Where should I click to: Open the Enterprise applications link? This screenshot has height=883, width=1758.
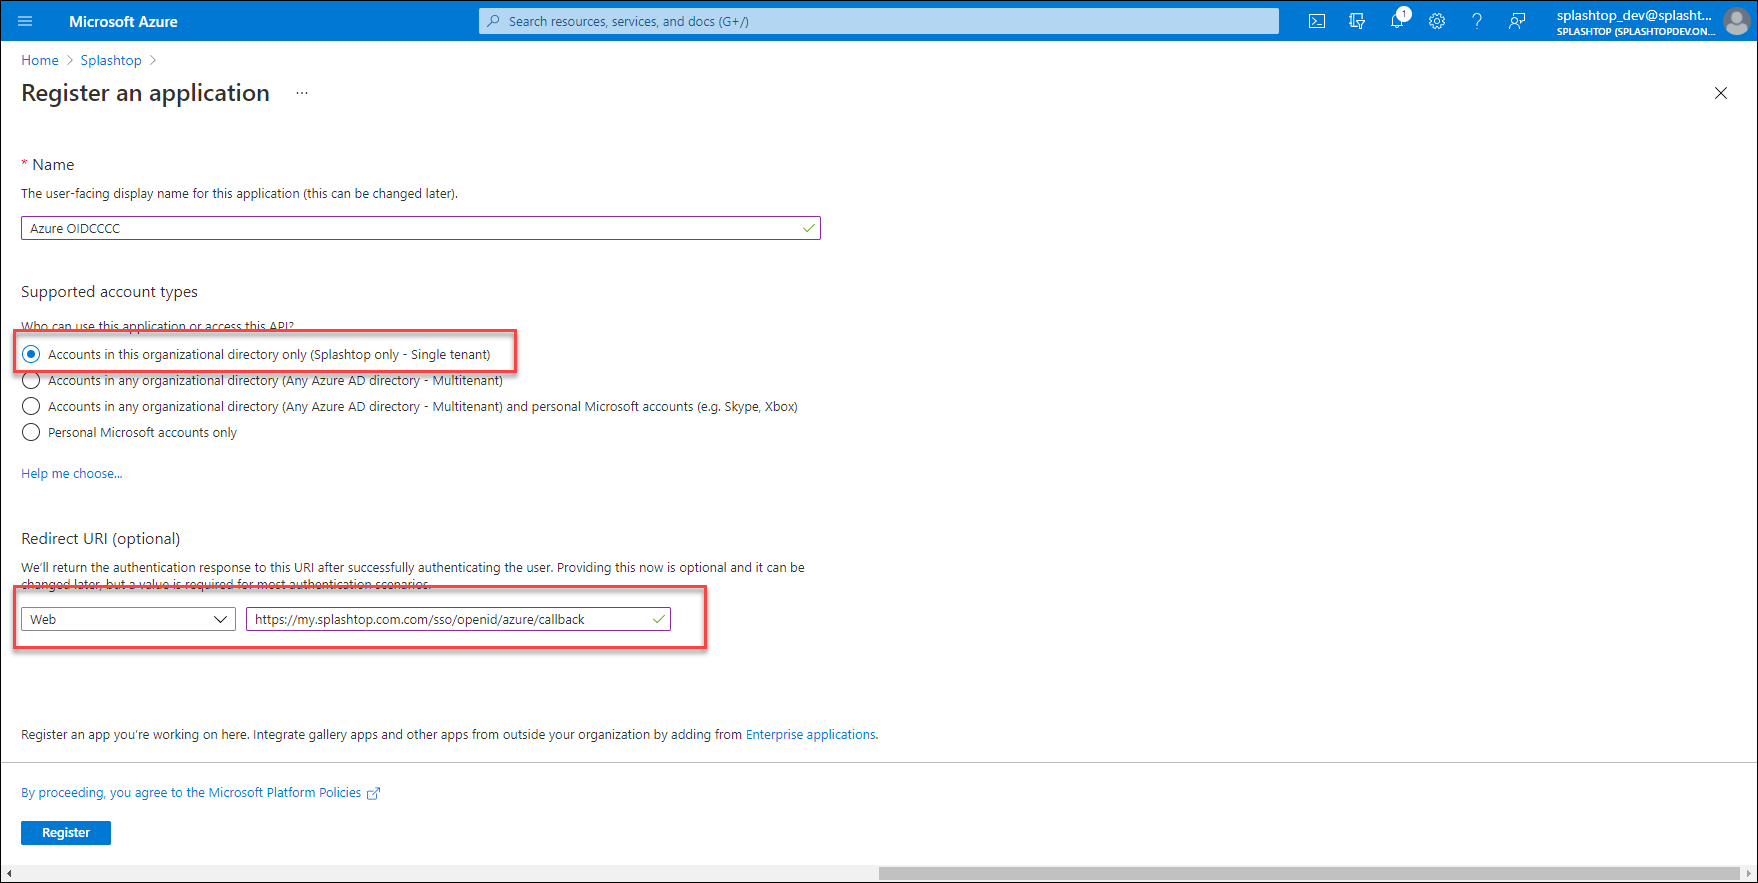(x=810, y=734)
